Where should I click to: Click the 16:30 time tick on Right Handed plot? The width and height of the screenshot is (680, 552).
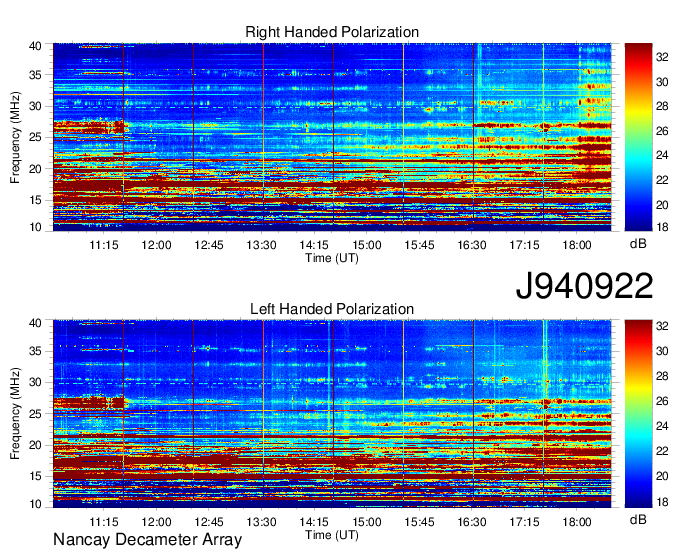[x=472, y=245]
